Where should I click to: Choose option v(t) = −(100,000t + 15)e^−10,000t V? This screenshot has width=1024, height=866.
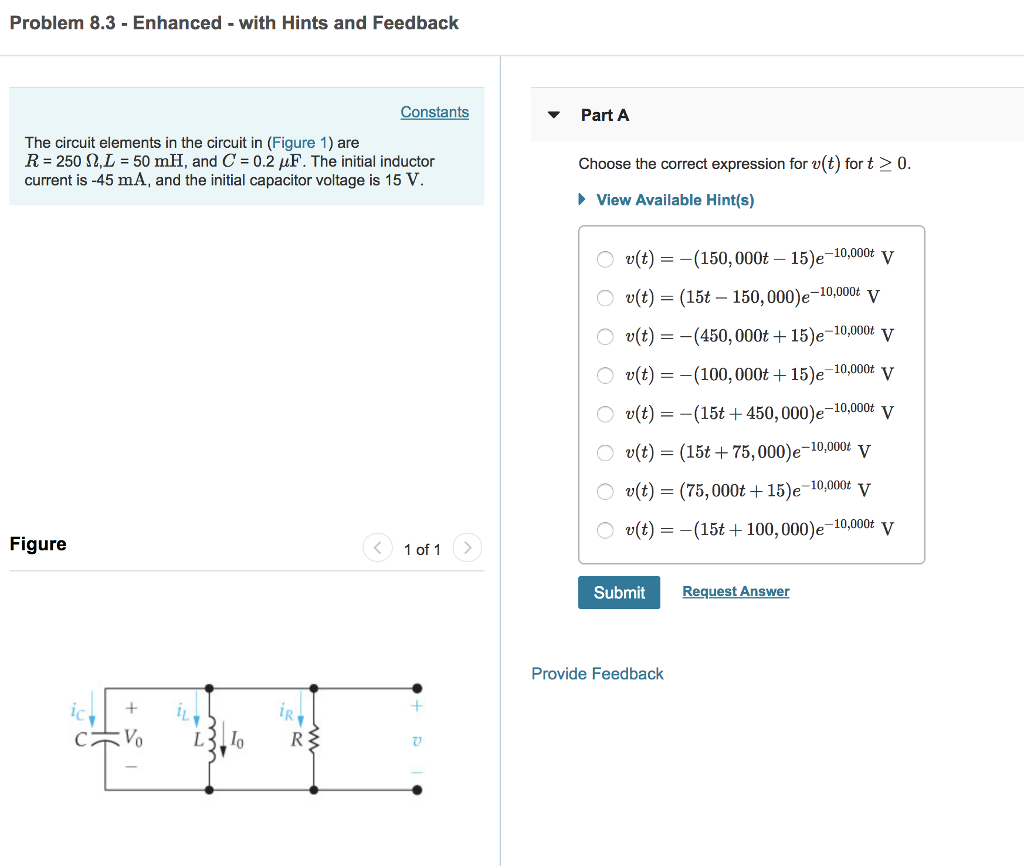pos(605,374)
